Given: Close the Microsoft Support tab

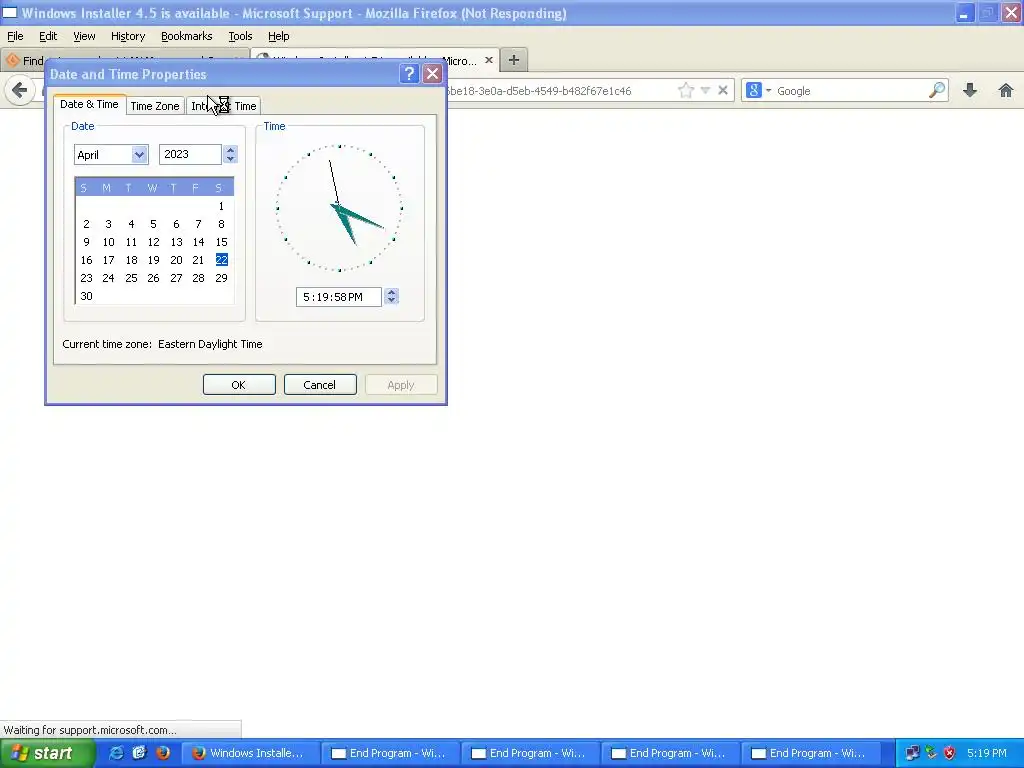Looking at the screenshot, I should pyautogui.click(x=488, y=60).
